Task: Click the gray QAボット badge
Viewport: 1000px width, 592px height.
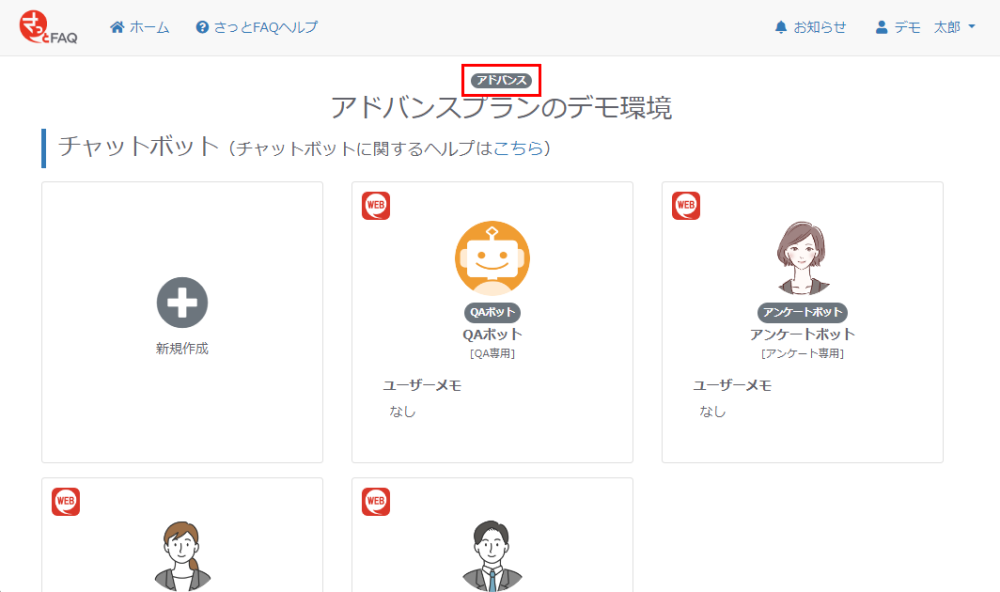Action: pos(492,312)
